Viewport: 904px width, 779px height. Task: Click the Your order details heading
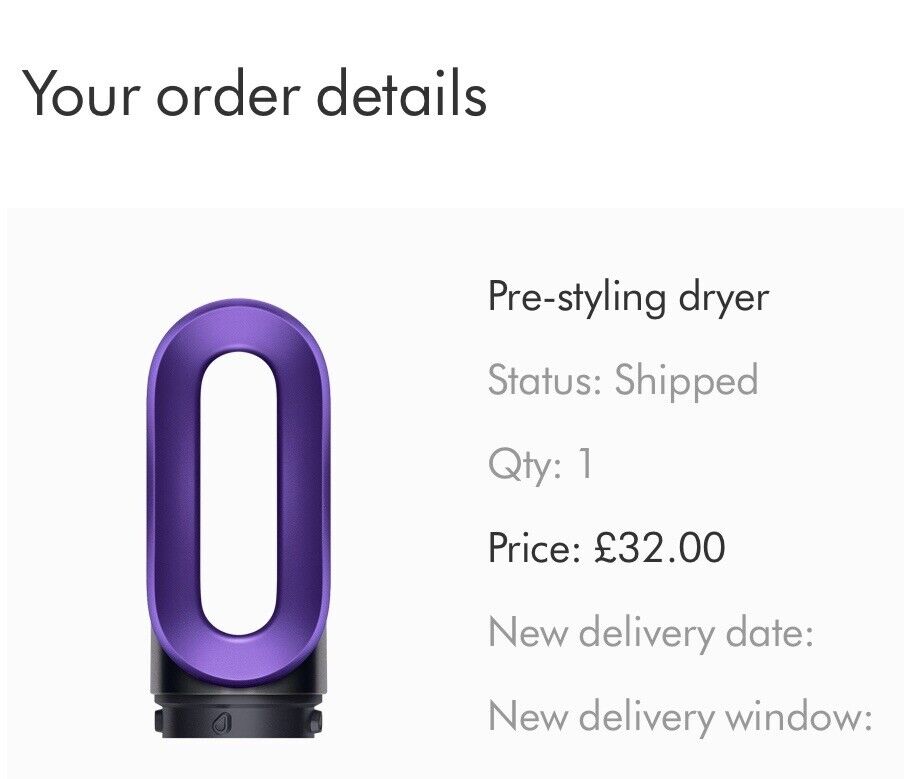(x=254, y=93)
